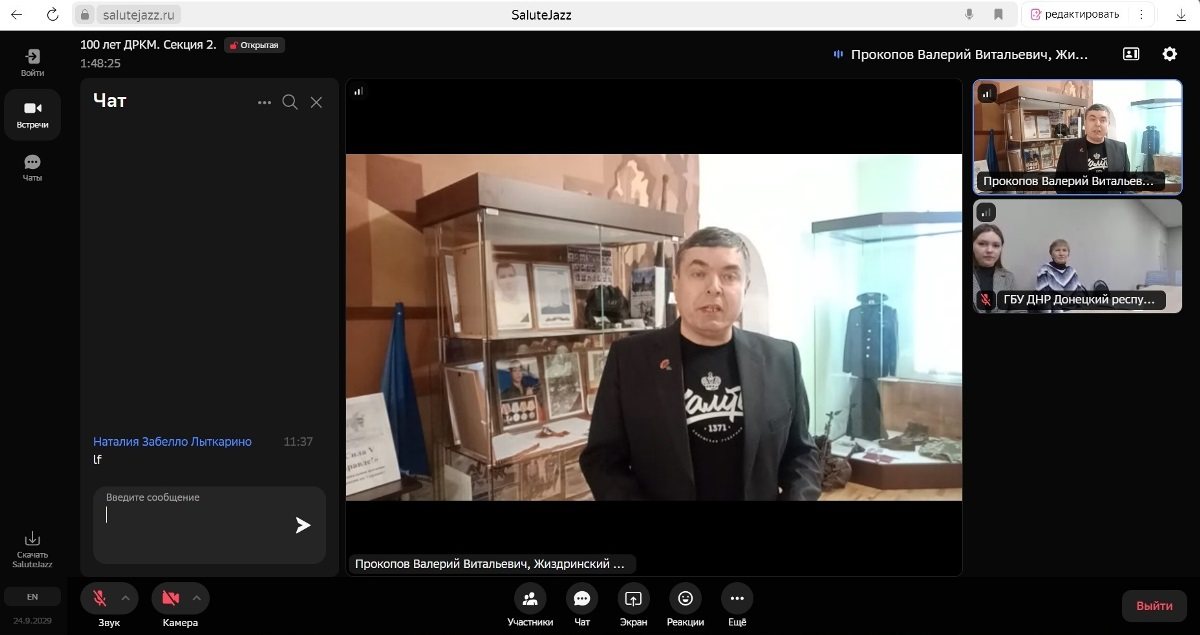
Task: Open the Участники participants panel
Action: point(529,599)
